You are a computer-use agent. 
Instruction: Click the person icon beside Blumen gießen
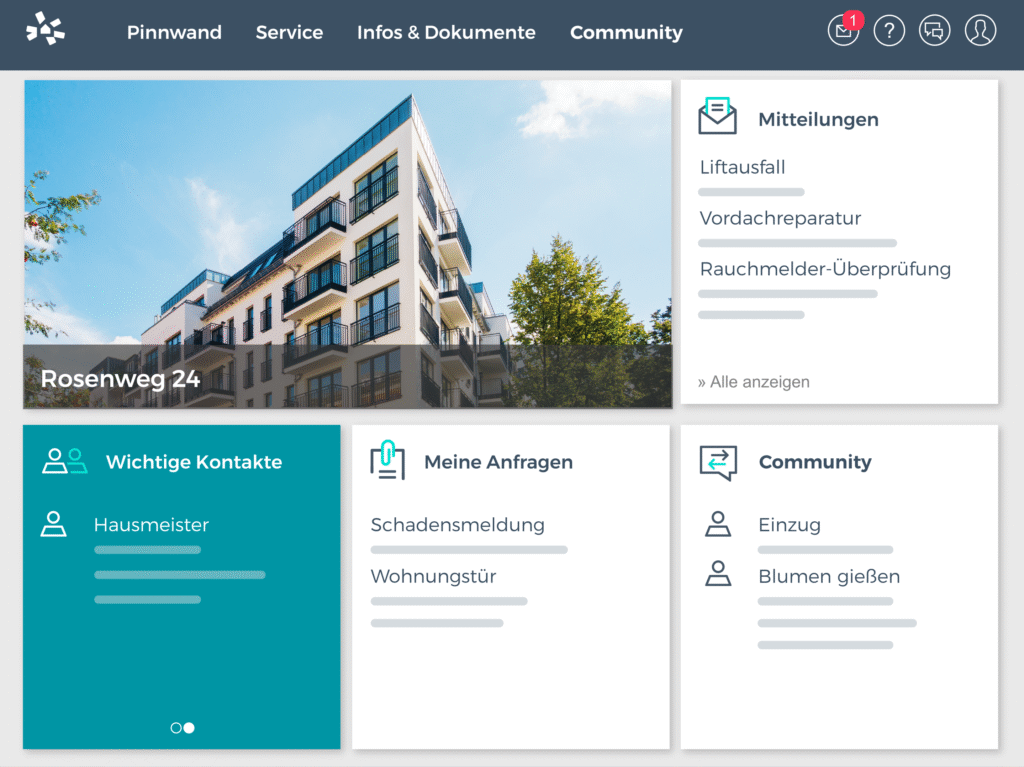click(x=717, y=575)
